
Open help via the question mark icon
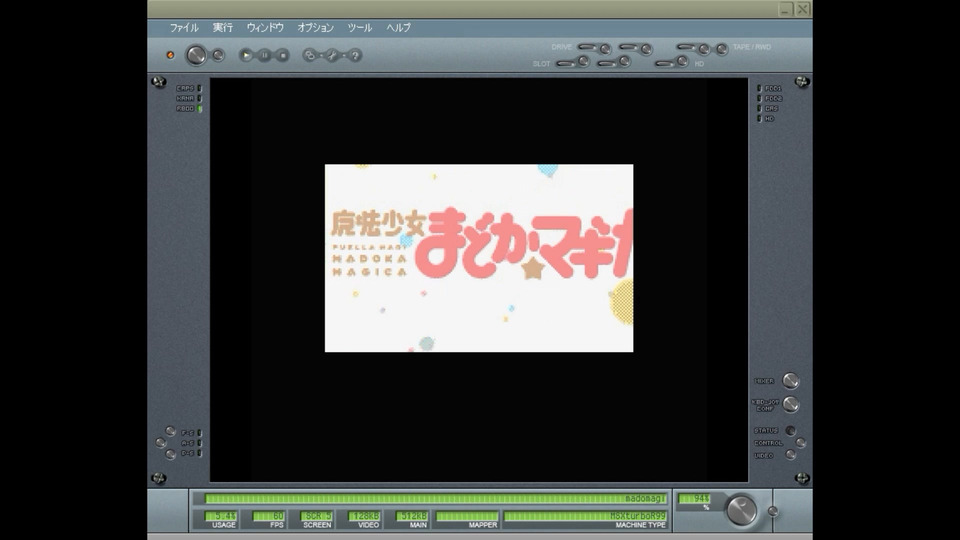click(x=354, y=55)
